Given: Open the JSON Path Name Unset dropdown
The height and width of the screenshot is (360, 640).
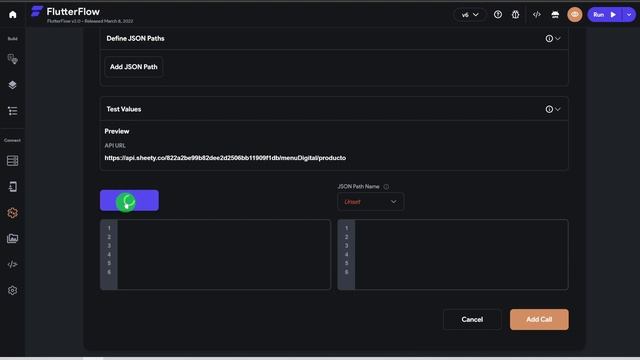Looking at the screenshot, I should pyautogui.click(x=371, y=202).
